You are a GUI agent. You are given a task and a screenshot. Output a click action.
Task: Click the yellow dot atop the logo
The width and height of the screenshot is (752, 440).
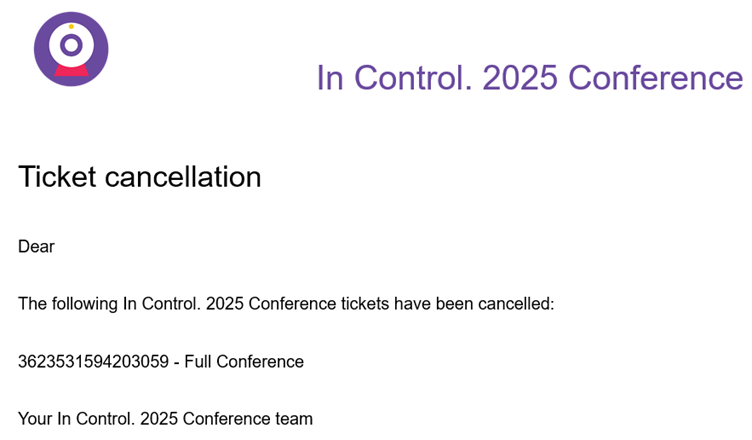(71, 26)
